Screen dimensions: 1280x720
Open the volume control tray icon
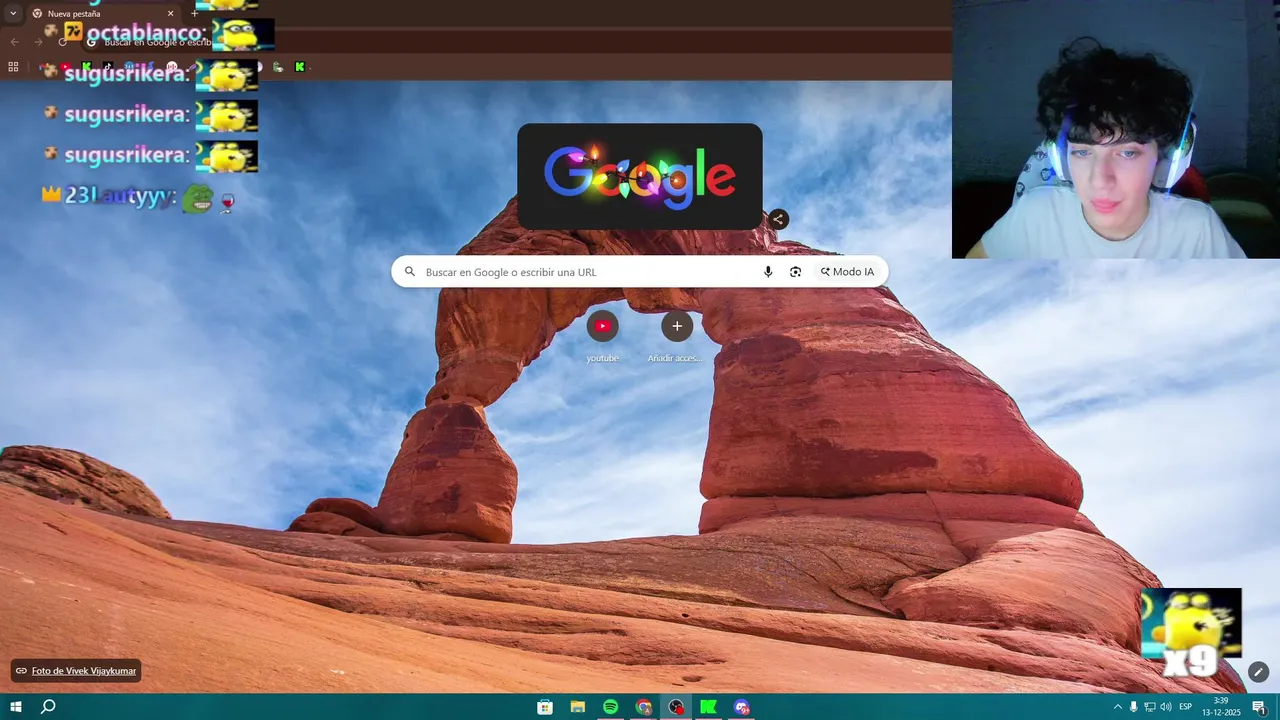[1166, 707]
